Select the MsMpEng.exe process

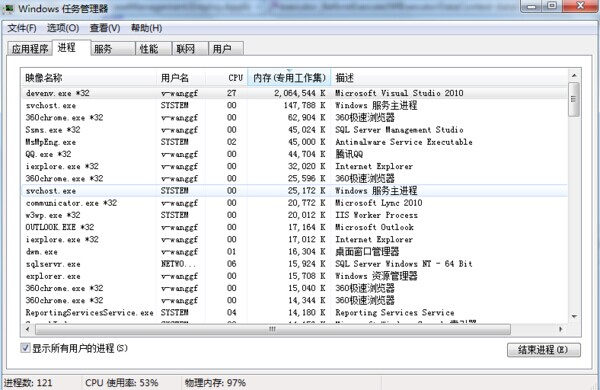[x=295, y=142]
